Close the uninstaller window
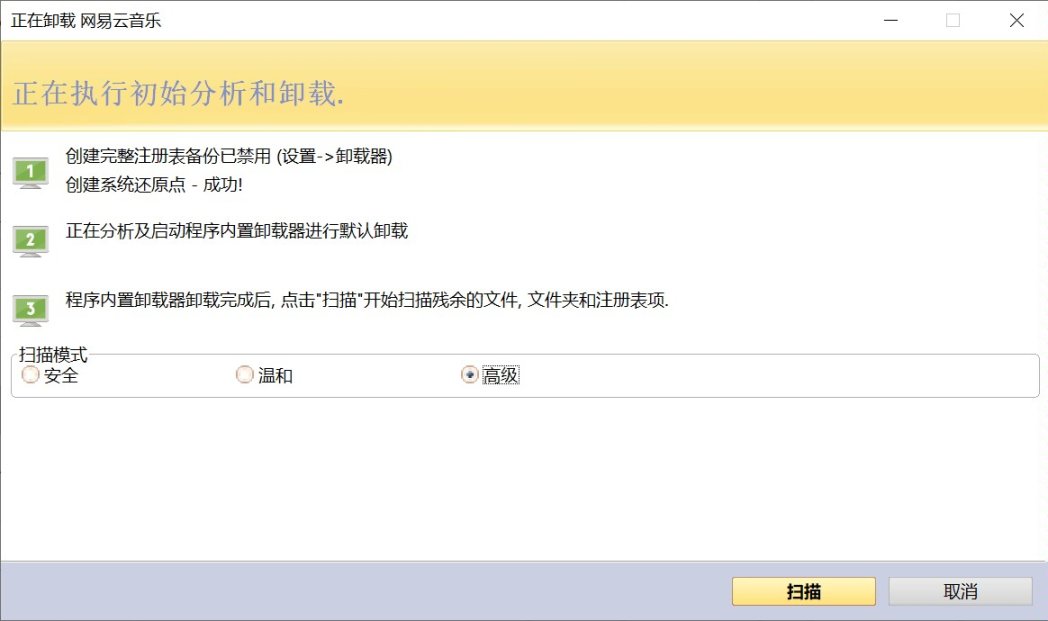Viewport: 1048px width, 621px height. point(1017,21)
